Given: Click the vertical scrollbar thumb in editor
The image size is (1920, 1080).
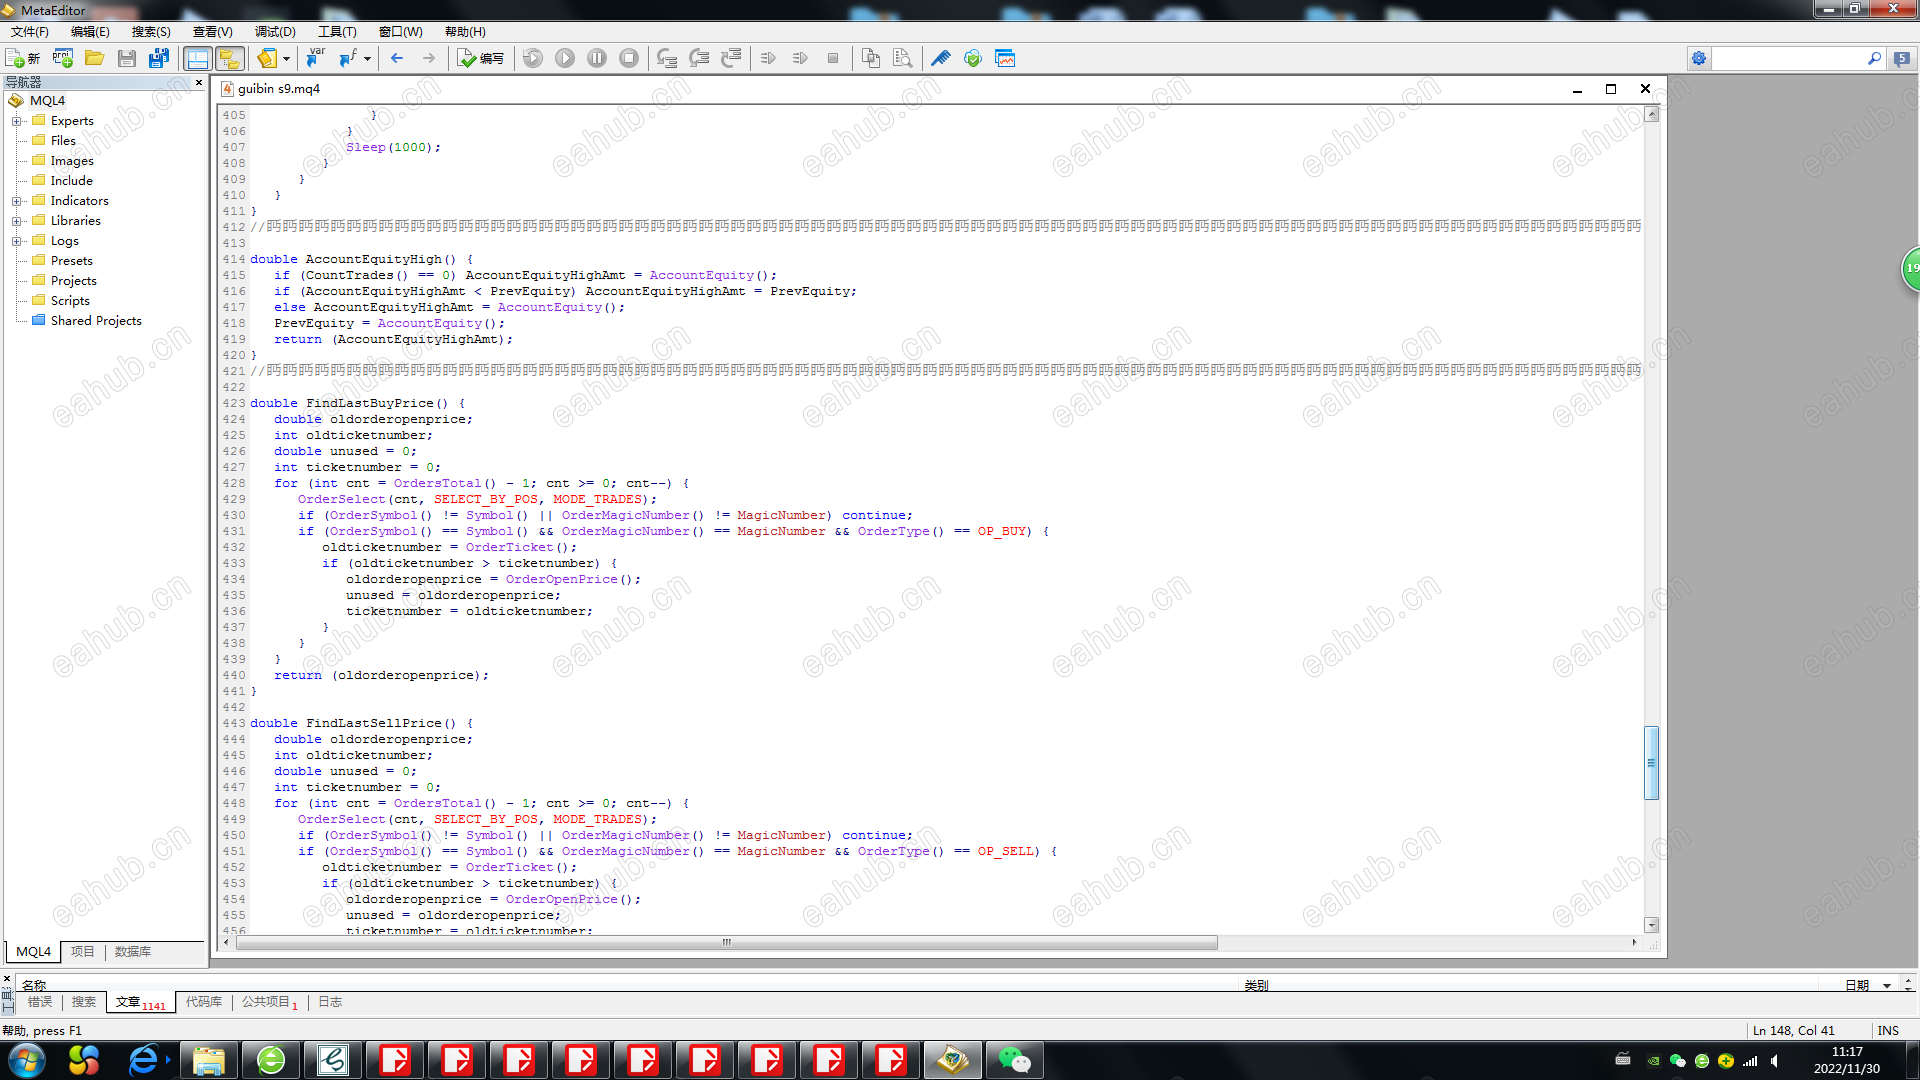Looking at the screenshot, I should 1651,762.
